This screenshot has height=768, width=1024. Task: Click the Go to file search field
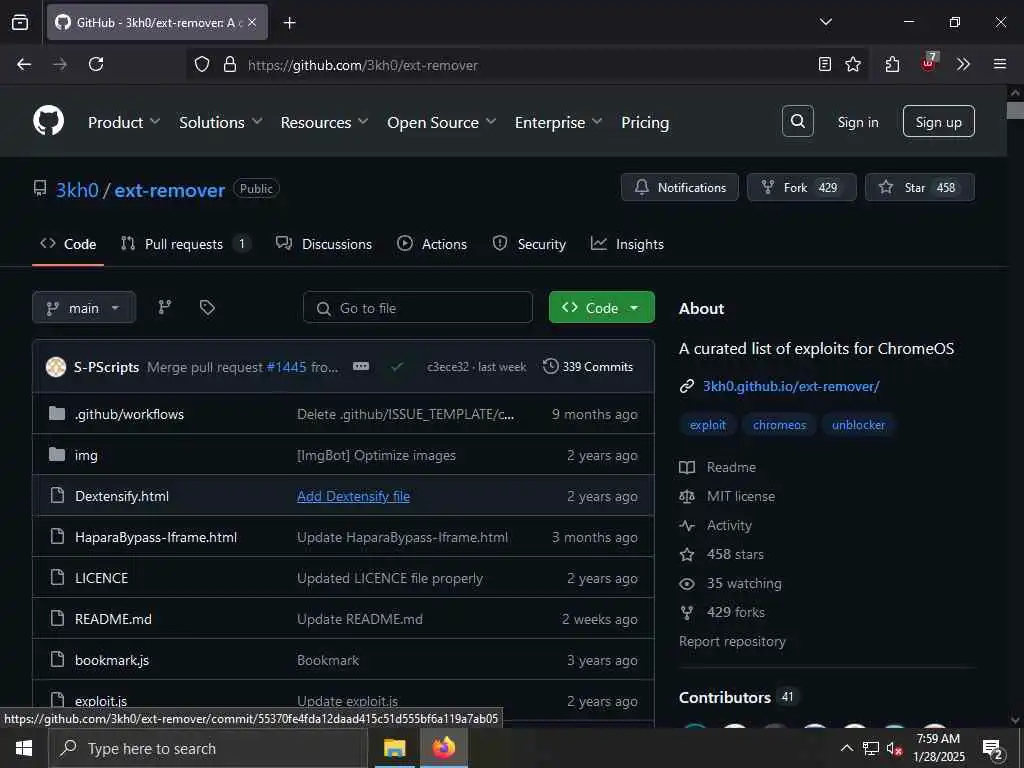418,308
